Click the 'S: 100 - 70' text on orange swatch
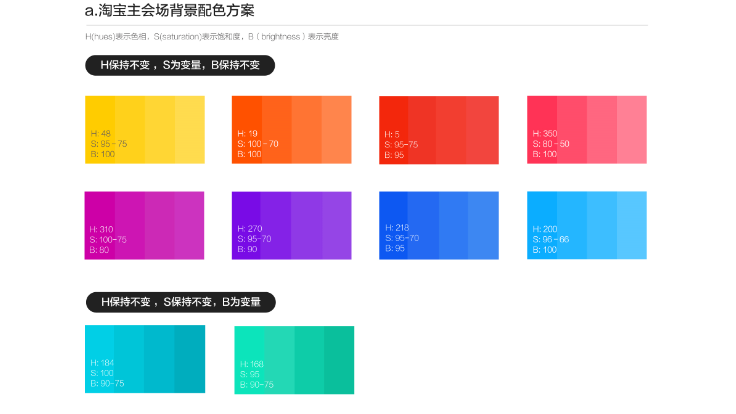The image size is (736, 414). click(258, 144)
